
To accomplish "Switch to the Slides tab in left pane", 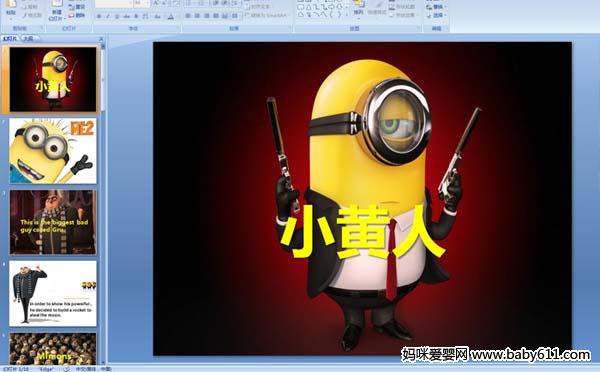I will click(x=10, y=38).
